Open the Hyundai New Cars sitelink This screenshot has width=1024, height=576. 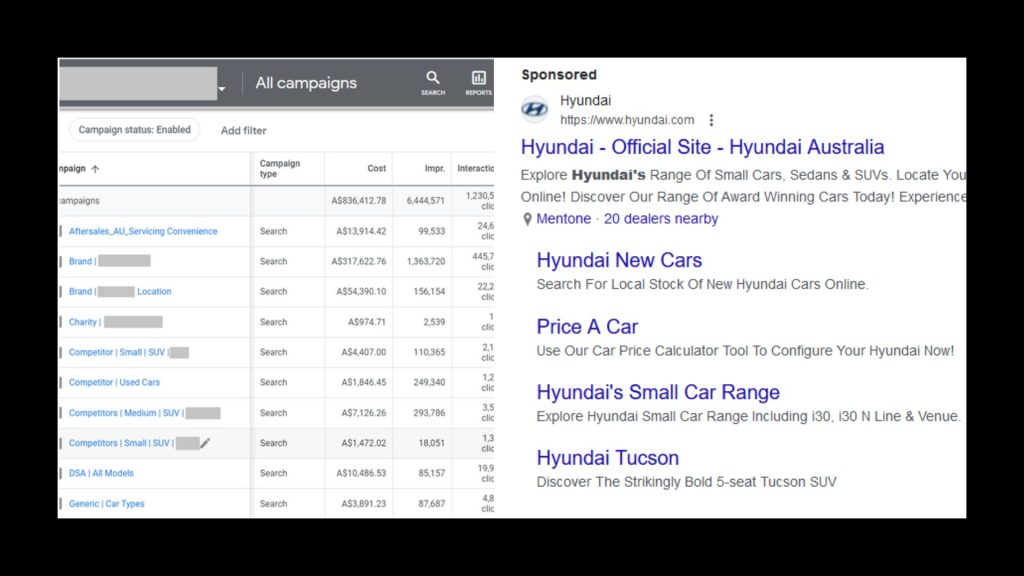[x=619, y=260]
